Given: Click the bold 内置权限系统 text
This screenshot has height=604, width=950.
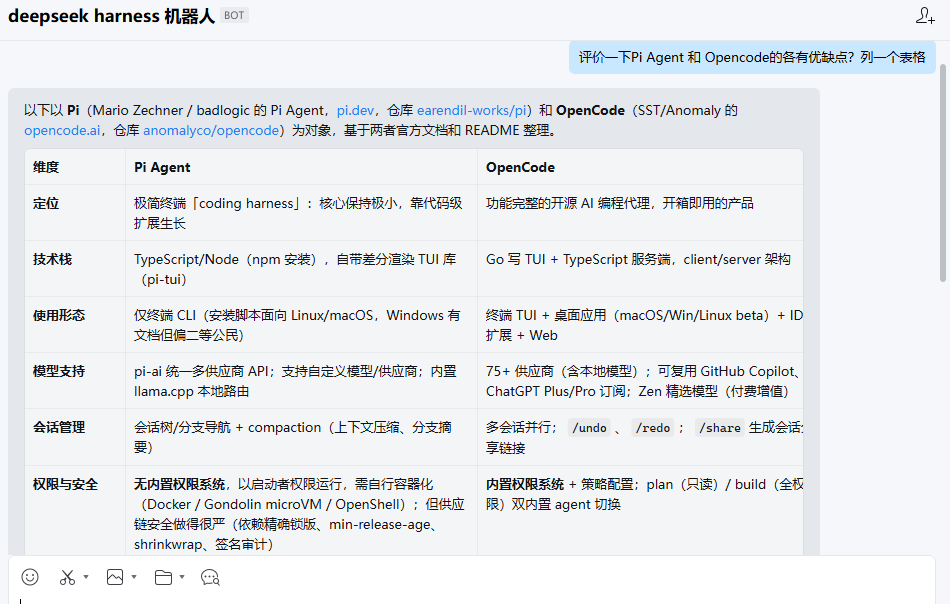Looking at the screenshot, I should (x=525, y=484).
